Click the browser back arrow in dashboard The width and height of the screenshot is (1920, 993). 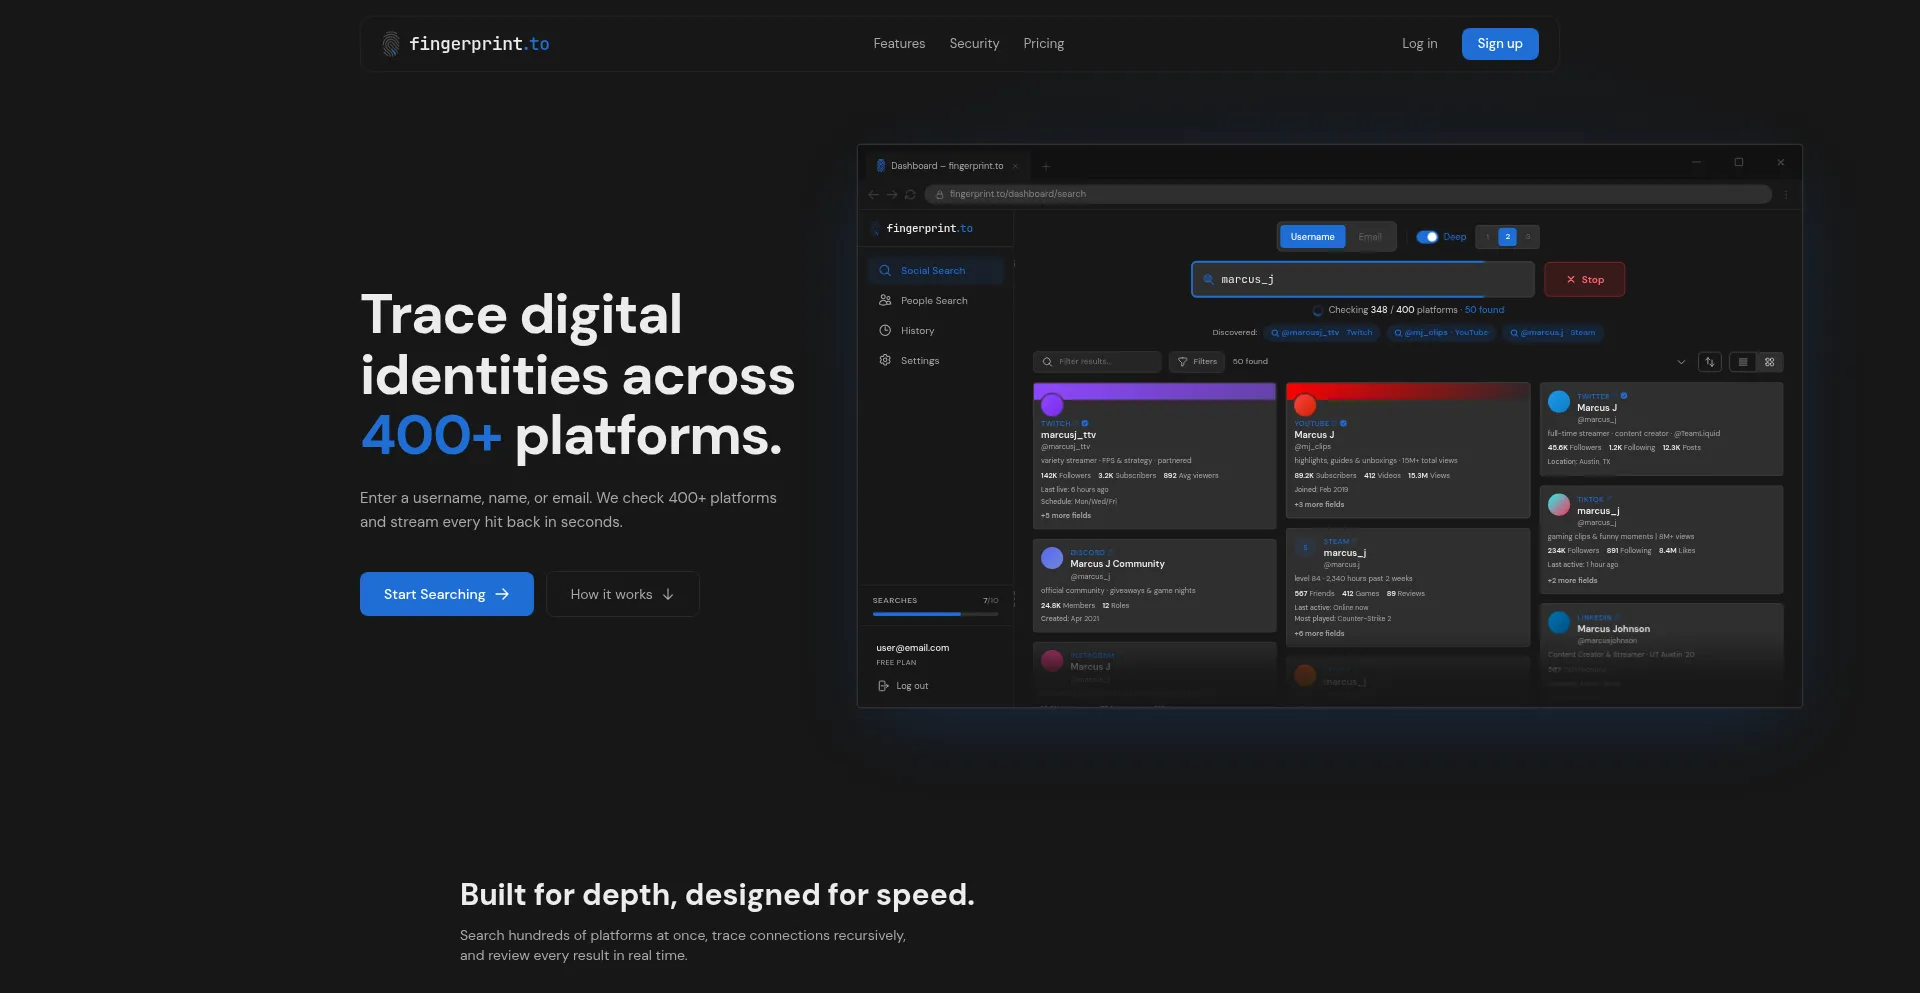(x=874, y=194)
